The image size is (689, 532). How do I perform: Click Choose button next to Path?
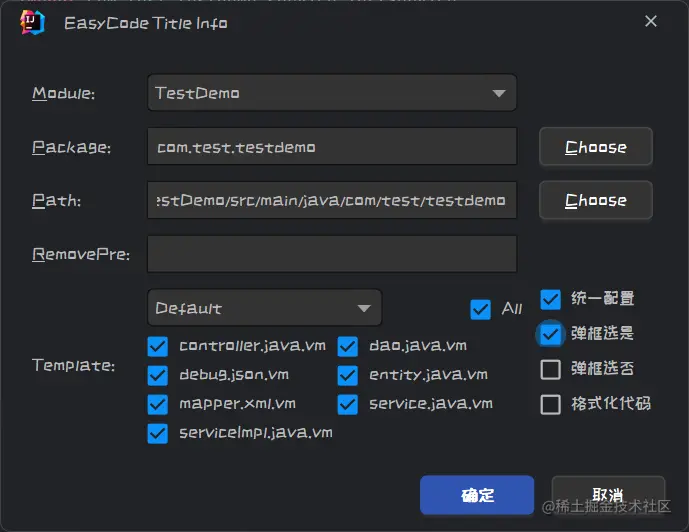coord(595,200)
